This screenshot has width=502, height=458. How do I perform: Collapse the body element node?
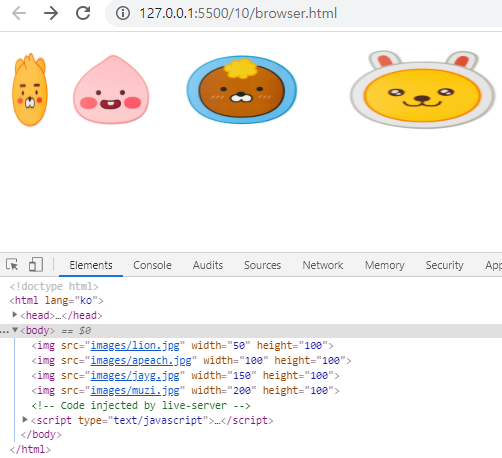[x=15, y=330]
